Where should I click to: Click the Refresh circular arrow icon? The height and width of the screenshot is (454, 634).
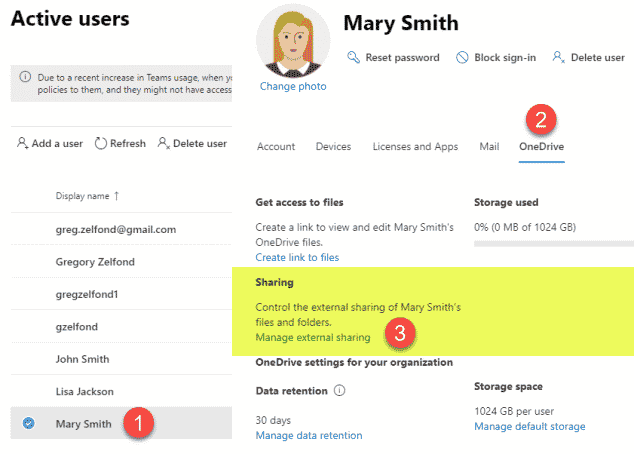tap(100, 143)
